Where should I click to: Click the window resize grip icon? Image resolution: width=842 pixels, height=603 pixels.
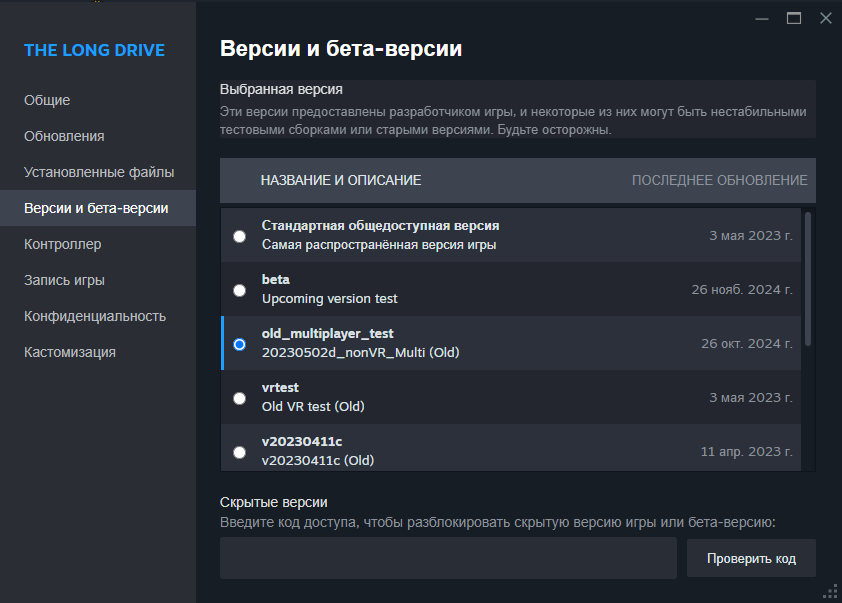pyautogui.click(x=830, y=591)
